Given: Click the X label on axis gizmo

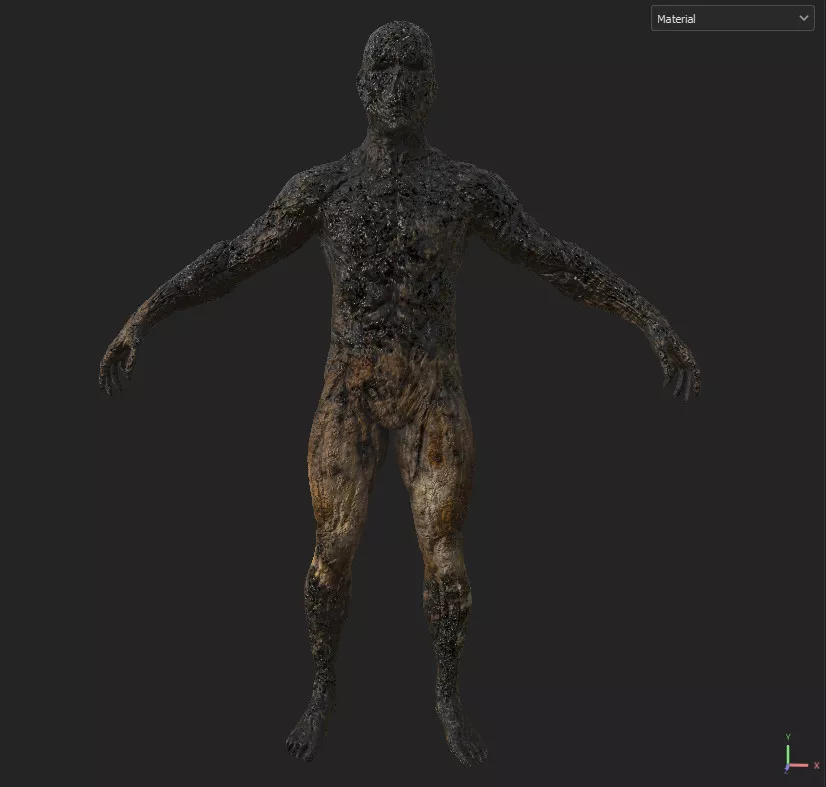Looking at the screenshot, I should coord(817,765).
